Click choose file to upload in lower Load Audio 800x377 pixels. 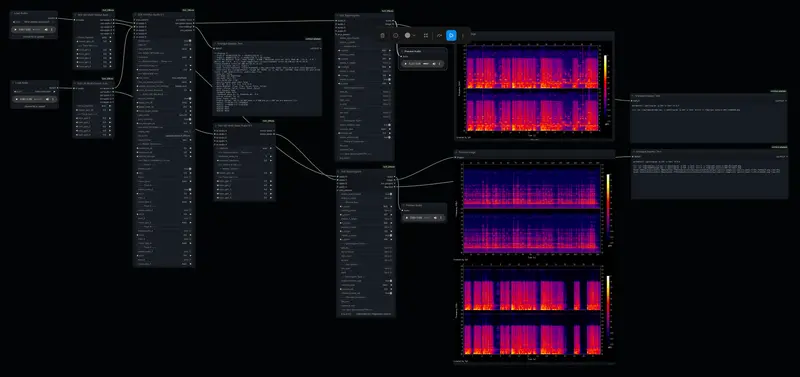point(35,106)
